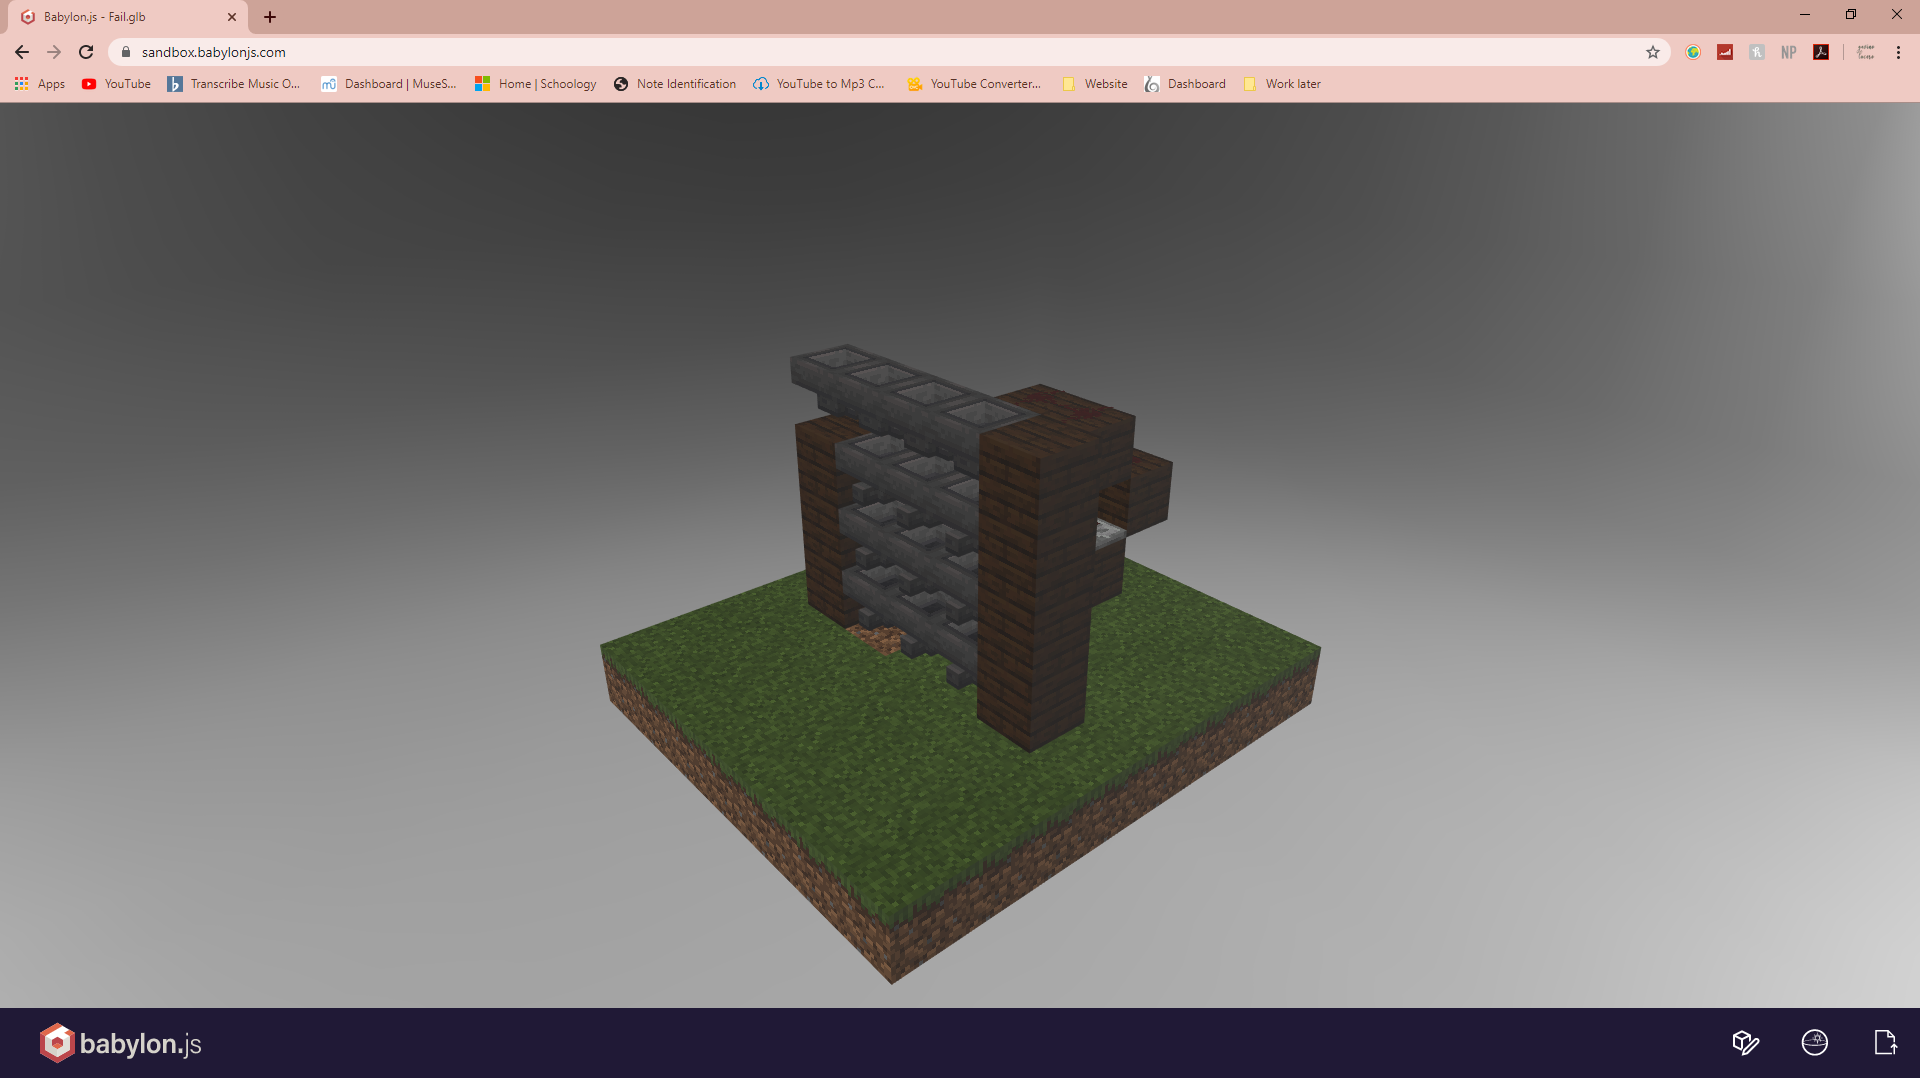Click the address bar showing sandbox.babylonjs.com
Screen dimensions: 1920x1078
(800, 52)
